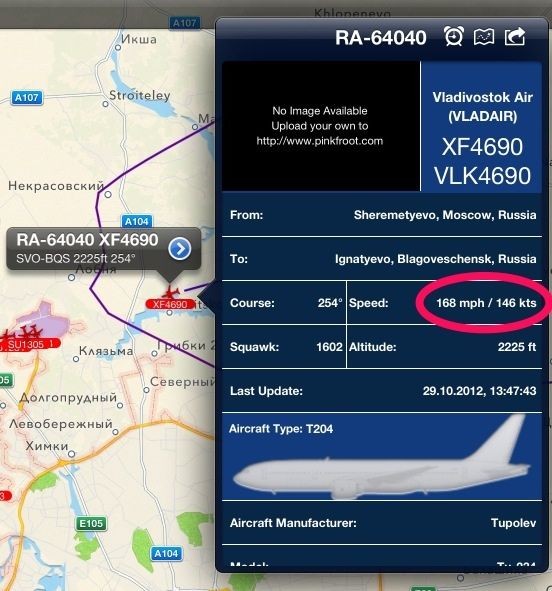The width and height of the screenshot is (552, 591).
Task: Open the map view icon in header
Action: [x=484, y=37]
